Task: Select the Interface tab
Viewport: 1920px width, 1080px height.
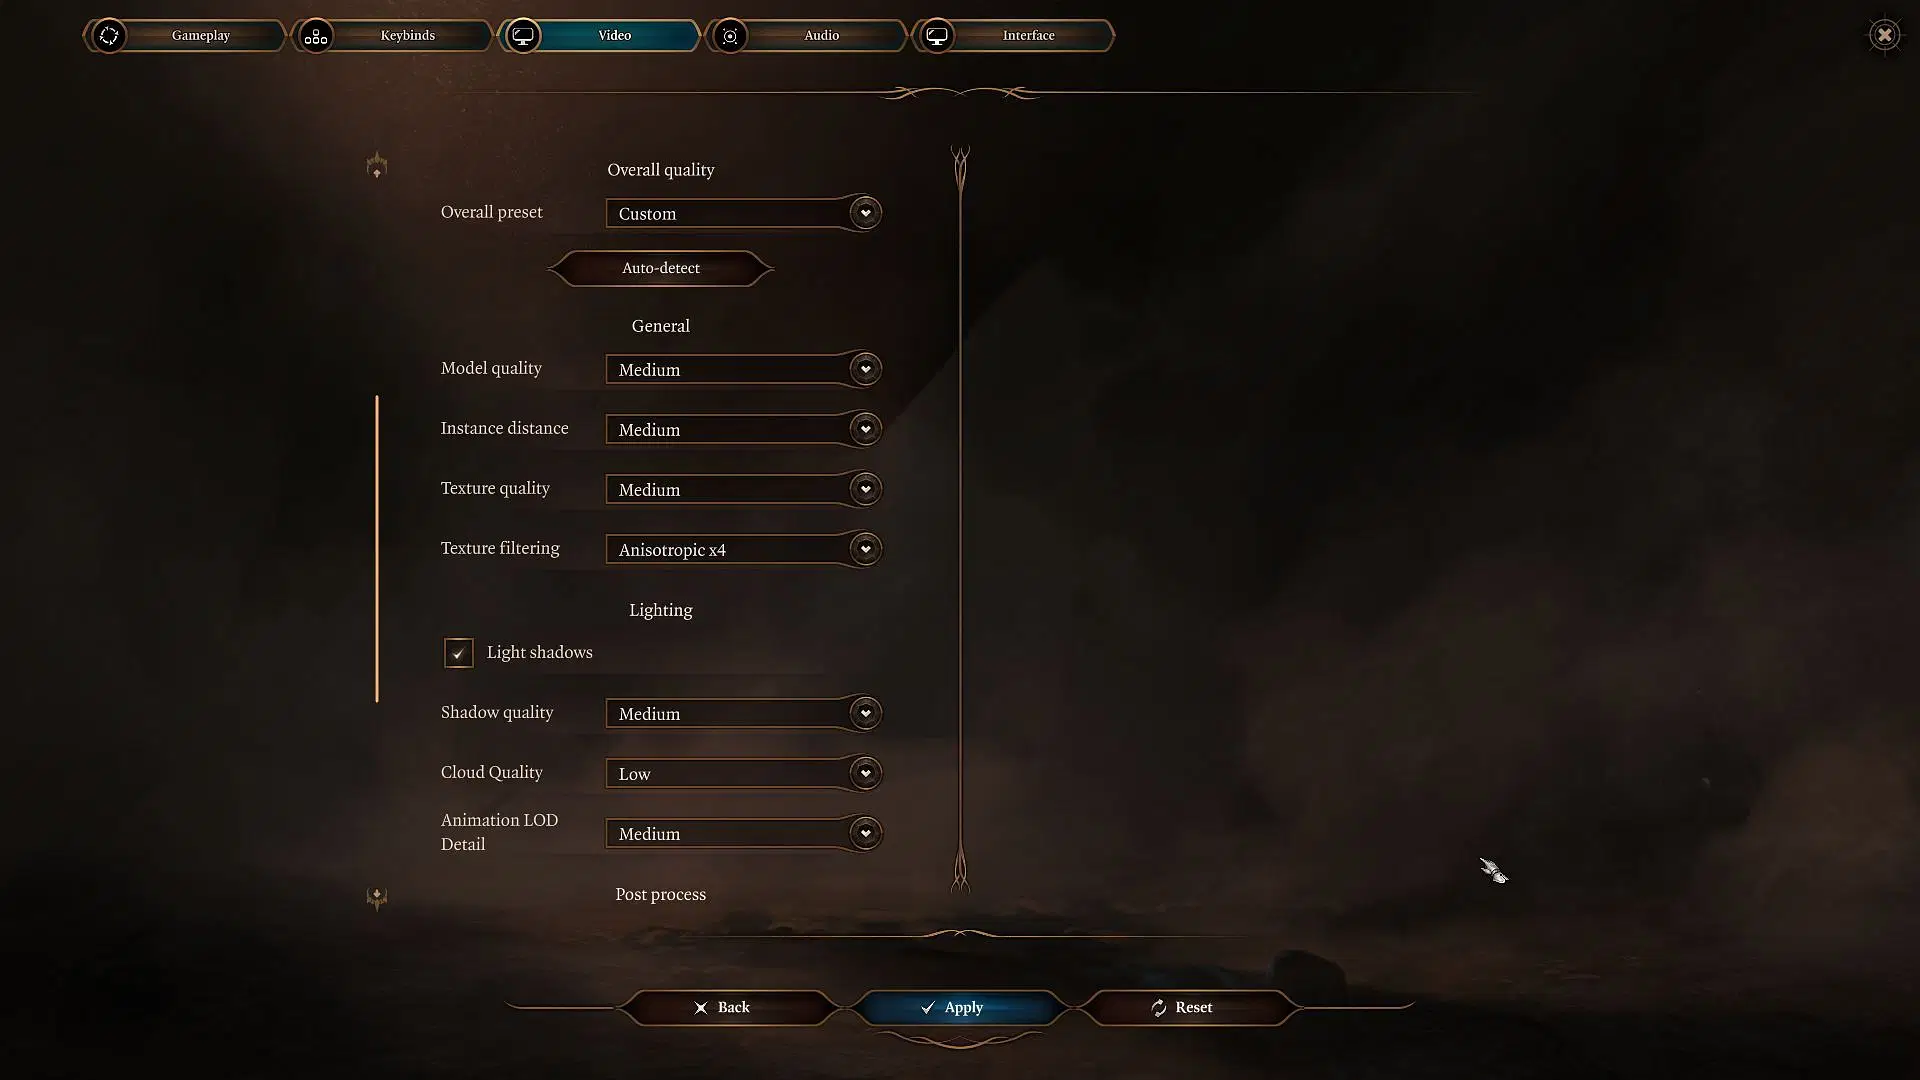Action: click(1027, 34)
